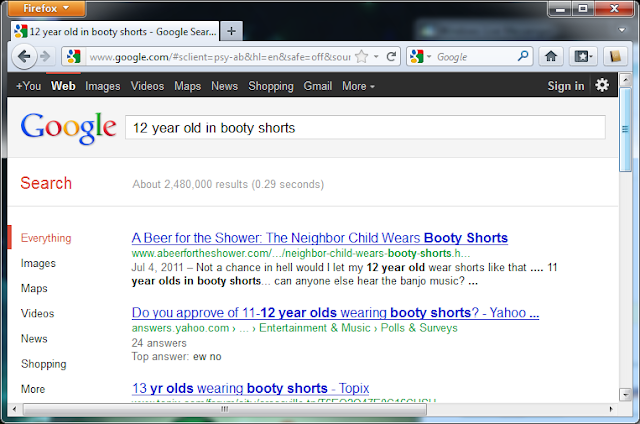Screen dimensions: 640x424
Task: Click the Polls & Surveys breadcrumb
Action: pos(419,328)
